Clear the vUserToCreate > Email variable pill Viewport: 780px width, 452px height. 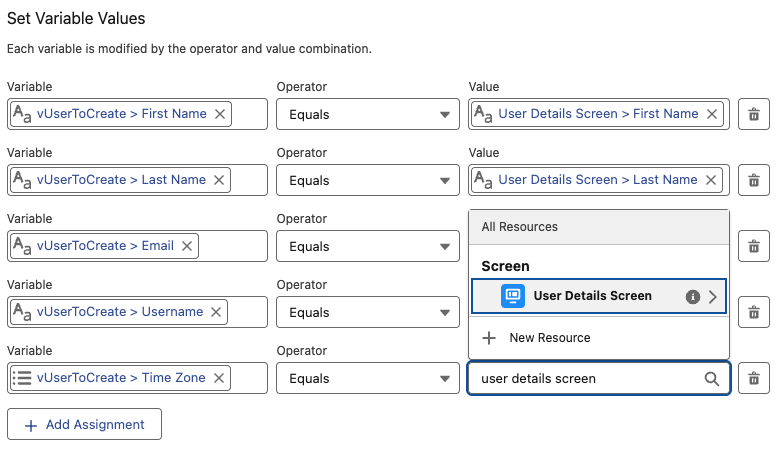coord(187,246)
